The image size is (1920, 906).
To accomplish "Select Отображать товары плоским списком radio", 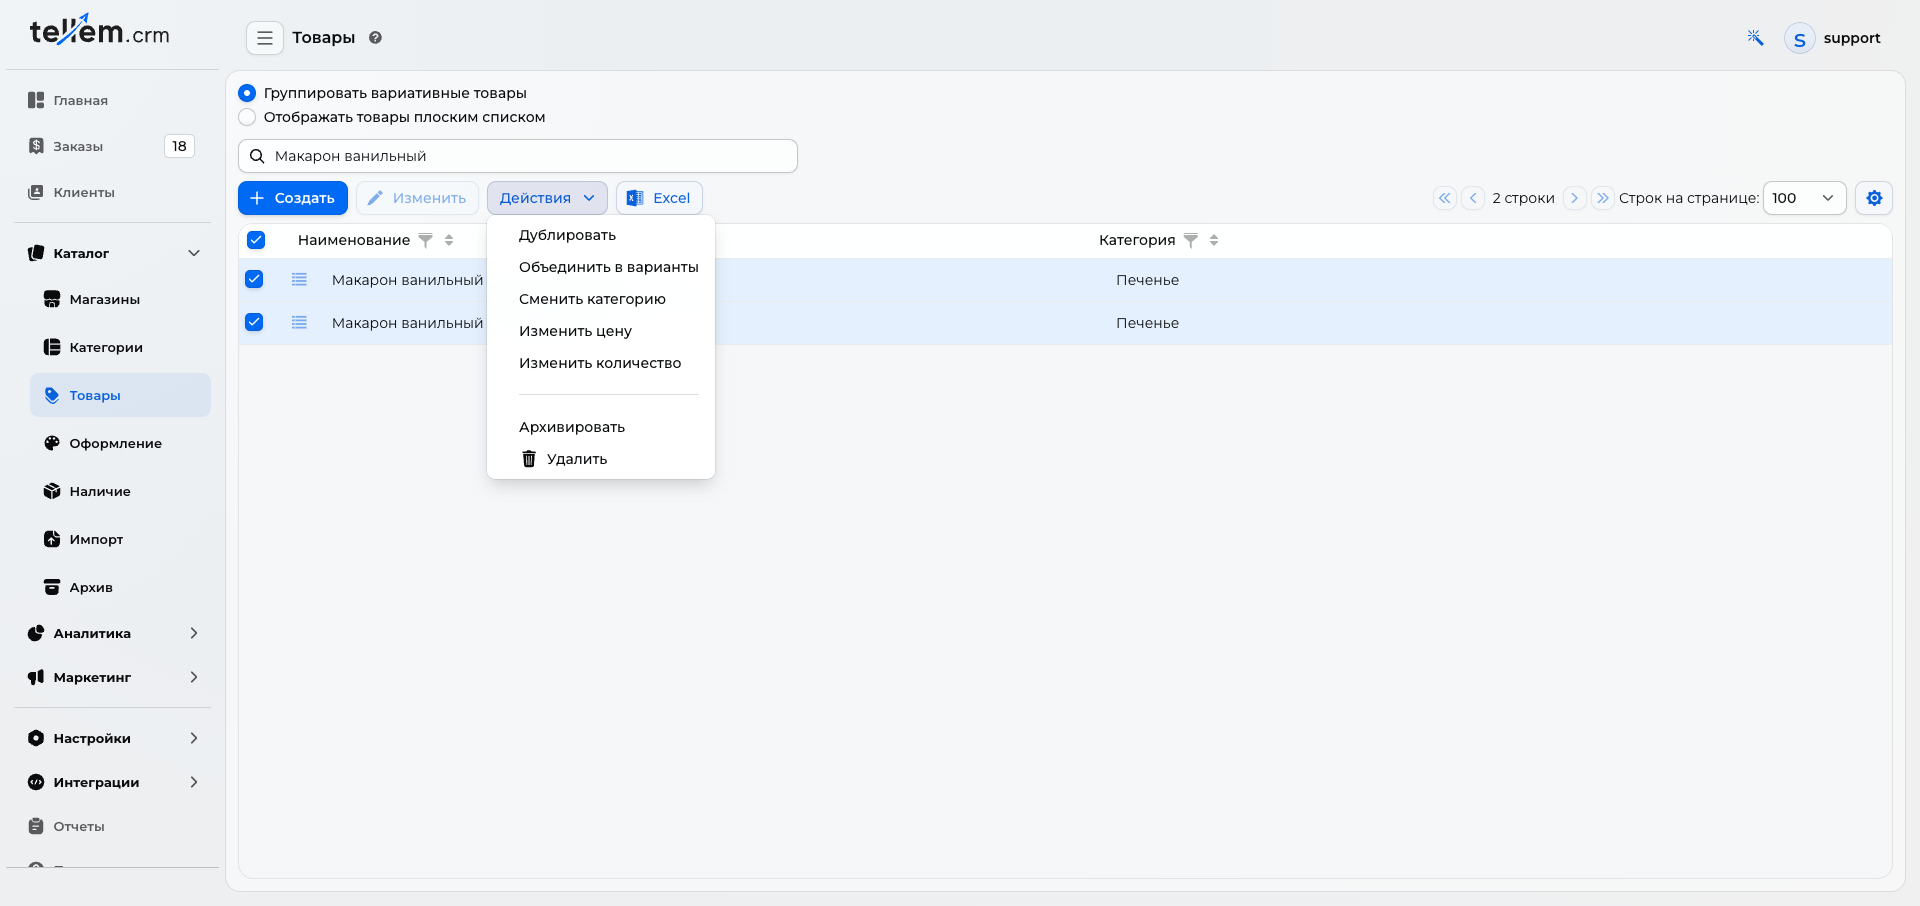I will pyautogui.click(x=247, y=117).
